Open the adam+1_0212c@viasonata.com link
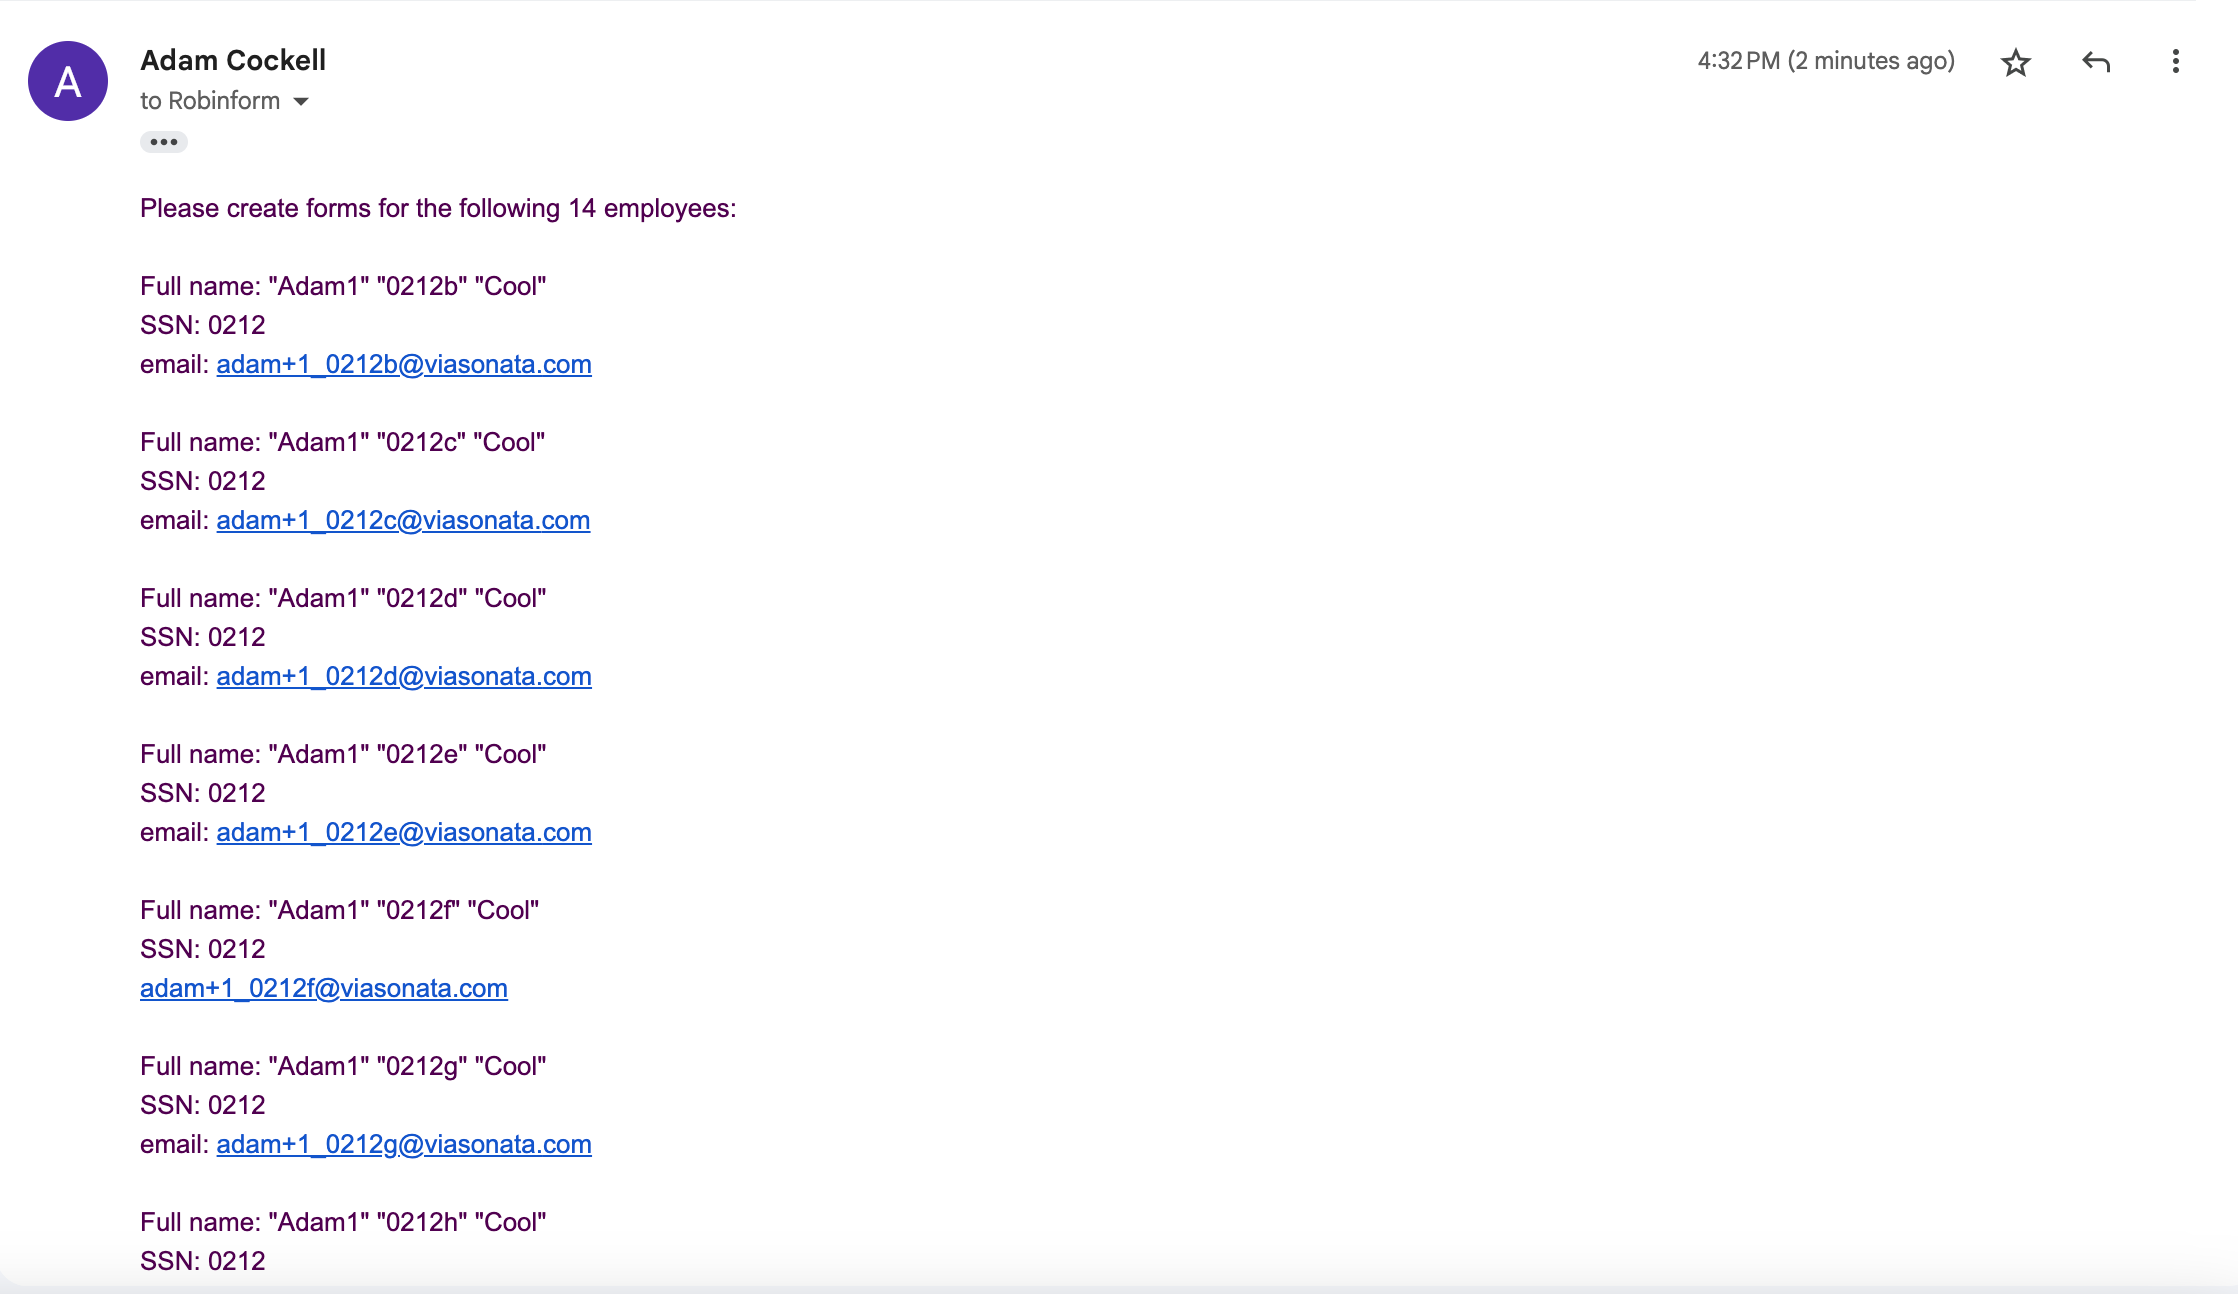Image resolution: width=2238 pixels, height=1294 pixels. click(x=403, y=520)
